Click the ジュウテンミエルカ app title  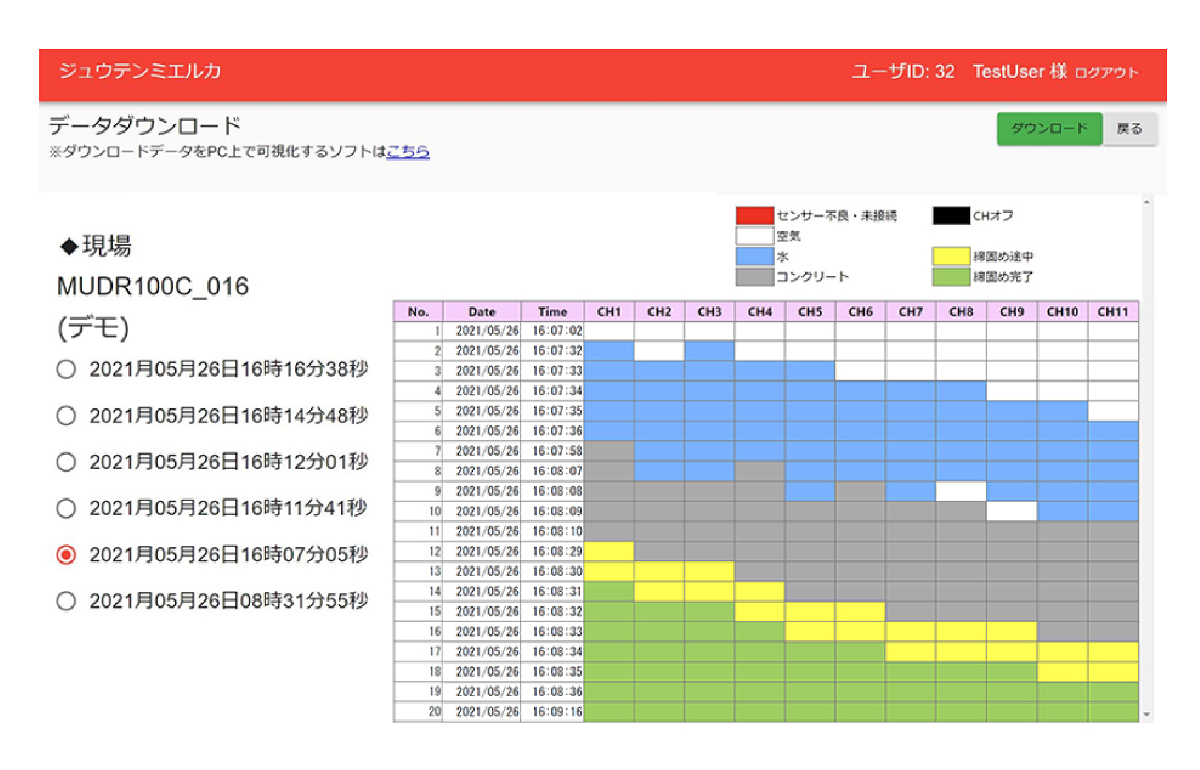(x=140, y=72)
